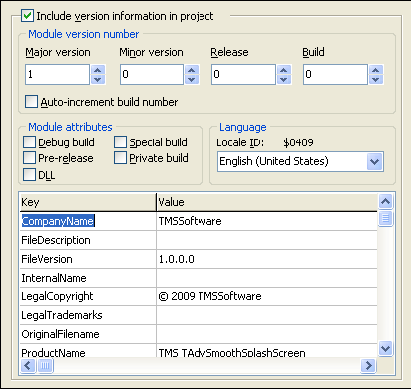This screenshot has width=411, height=389.
Task: Decrease Minor version with down arrow
Action: tap(192, 79)
